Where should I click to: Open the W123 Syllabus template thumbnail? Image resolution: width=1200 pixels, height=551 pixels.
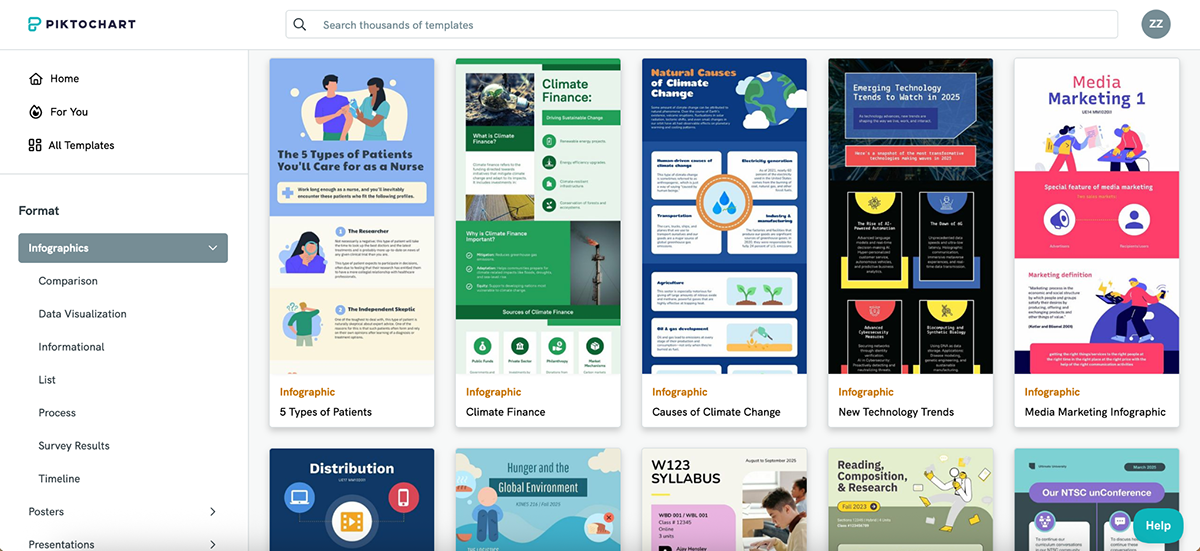click(724, 500)
